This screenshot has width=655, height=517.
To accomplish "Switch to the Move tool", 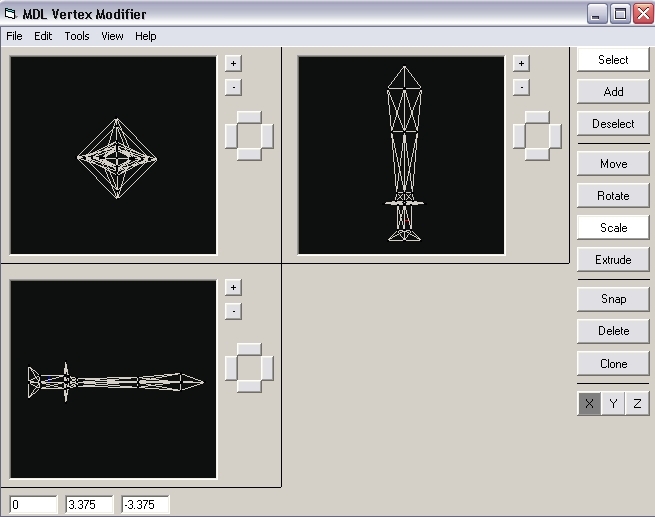I will click(x=613, y=163).
